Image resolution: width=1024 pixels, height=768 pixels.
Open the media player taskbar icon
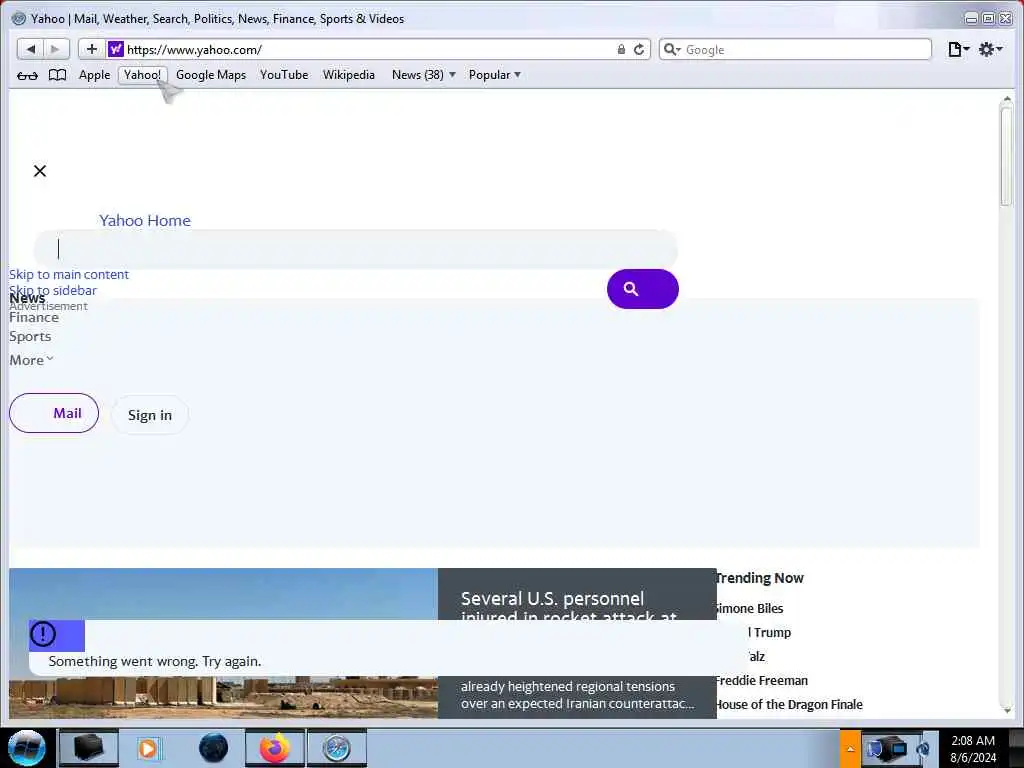click(x=148, y=748)
